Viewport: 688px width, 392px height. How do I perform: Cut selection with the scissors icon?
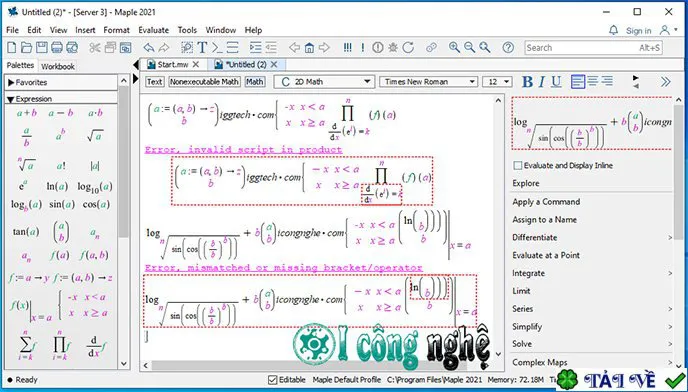pyautogui.click(x=95, y=47)
